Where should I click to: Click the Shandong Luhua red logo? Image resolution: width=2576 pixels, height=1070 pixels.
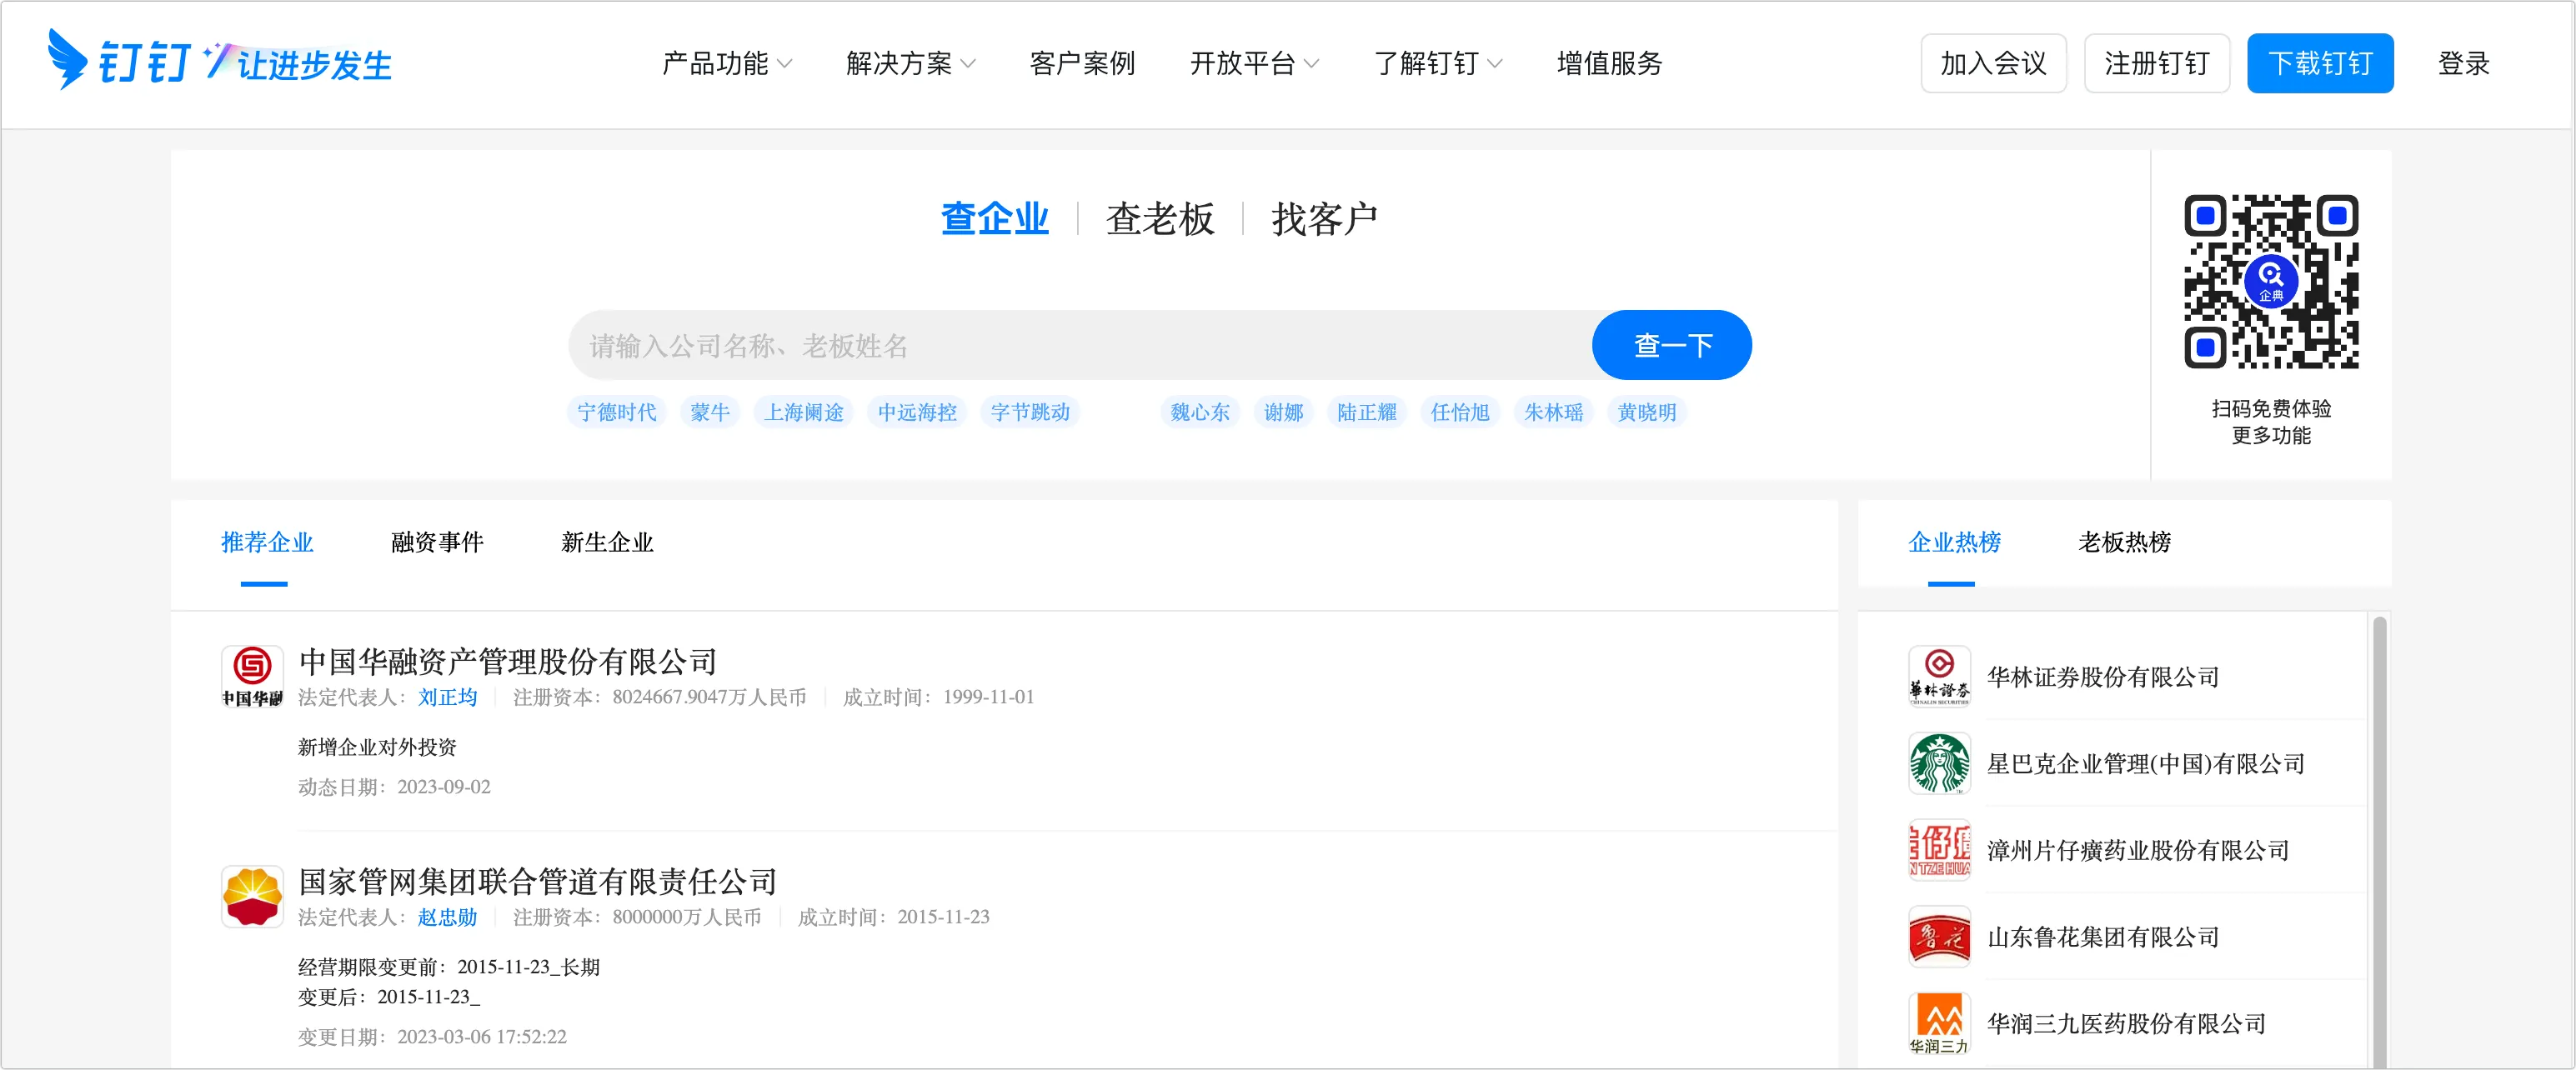click(1939, 936)
